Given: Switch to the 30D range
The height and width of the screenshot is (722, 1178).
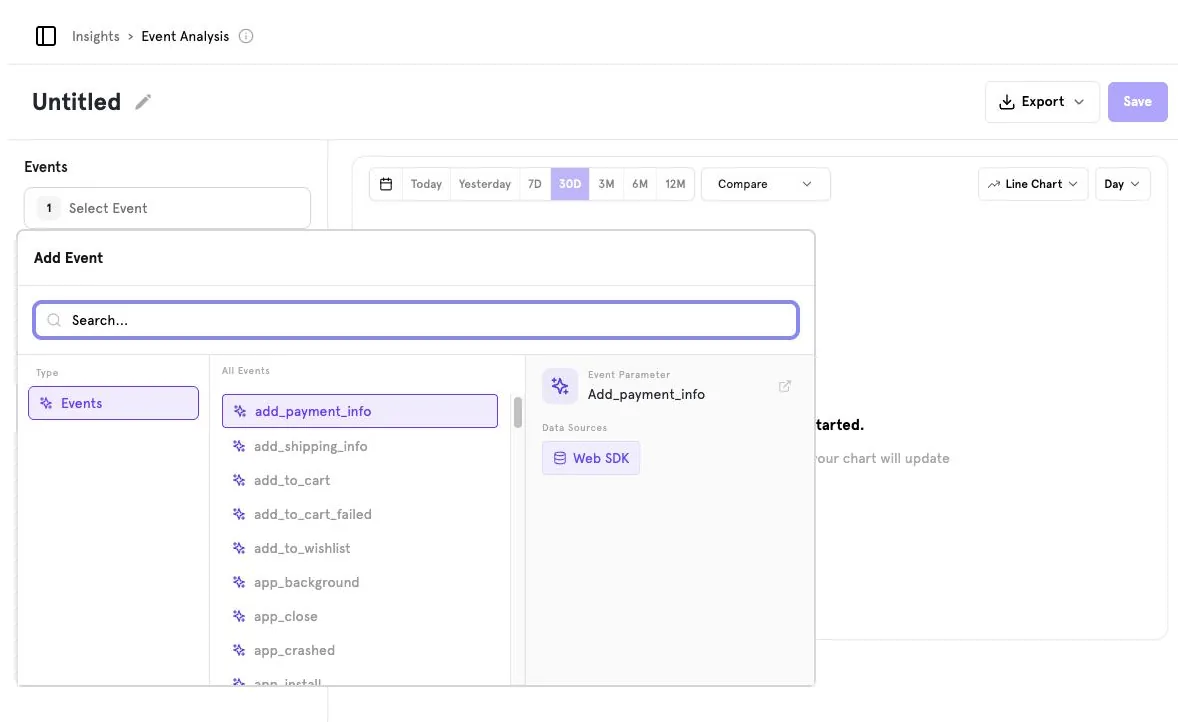Looking at the screenshot, I should tap(569, 184).
